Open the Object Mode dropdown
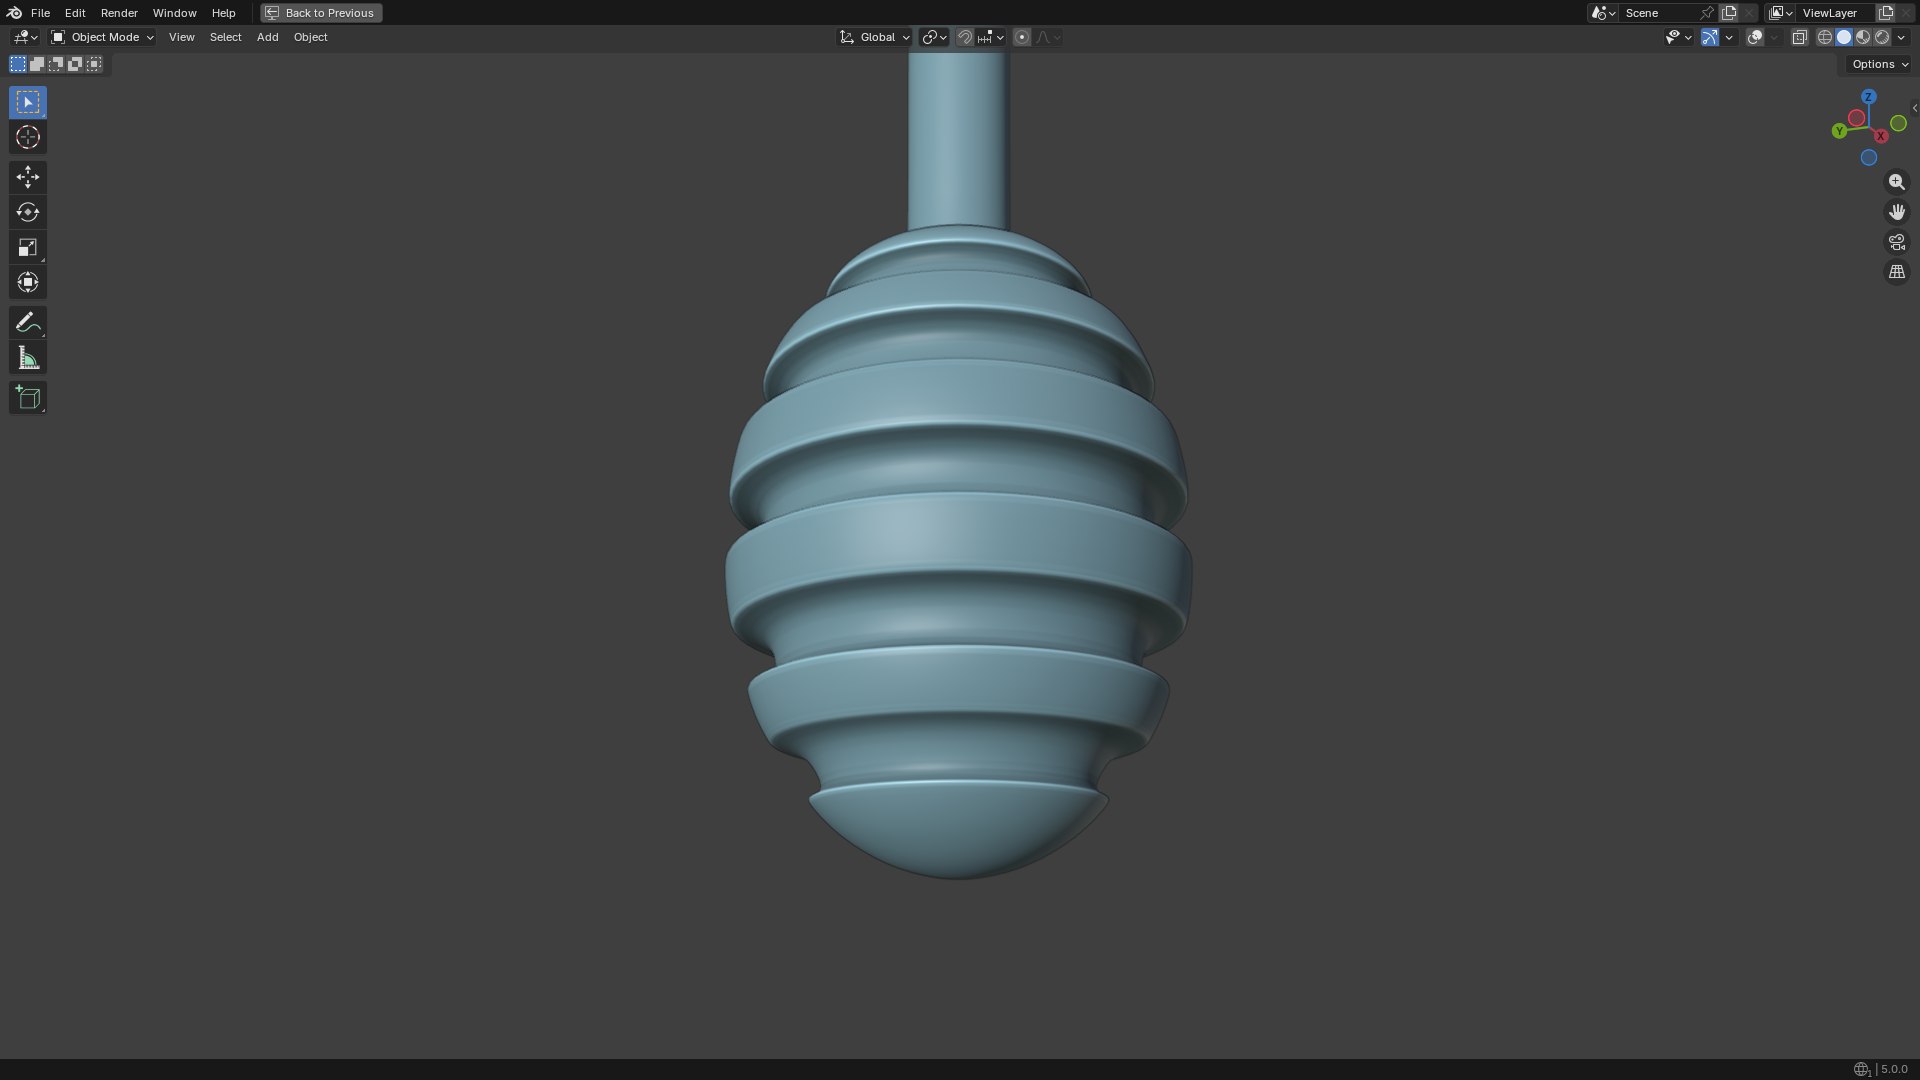This screenshot has width=1920, height=1080. click(102, 37)
